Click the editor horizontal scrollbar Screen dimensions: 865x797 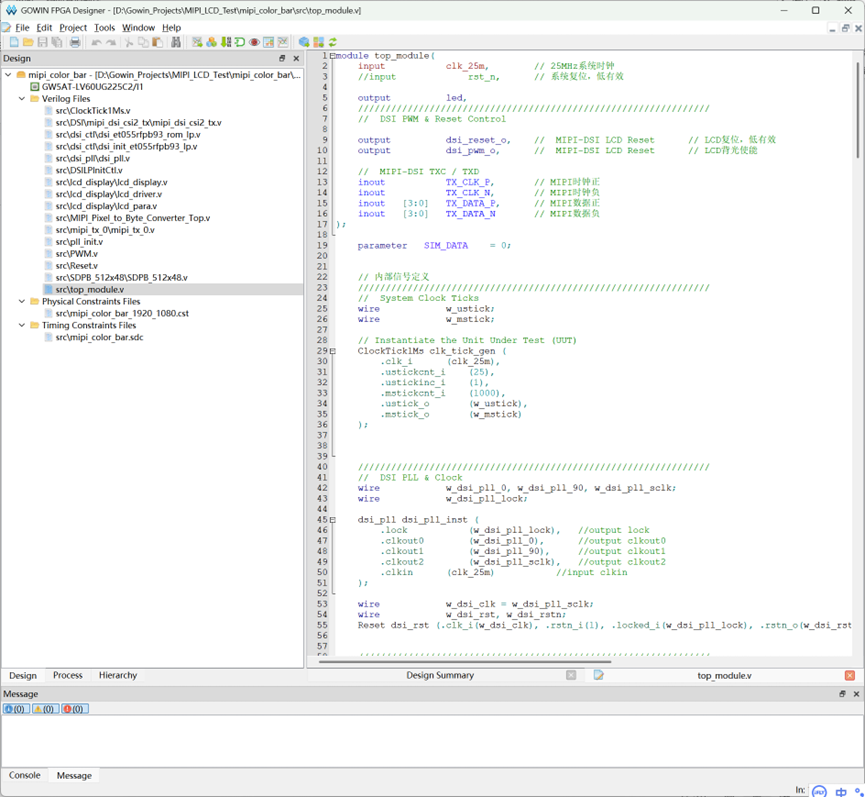(x=464, y=661)
